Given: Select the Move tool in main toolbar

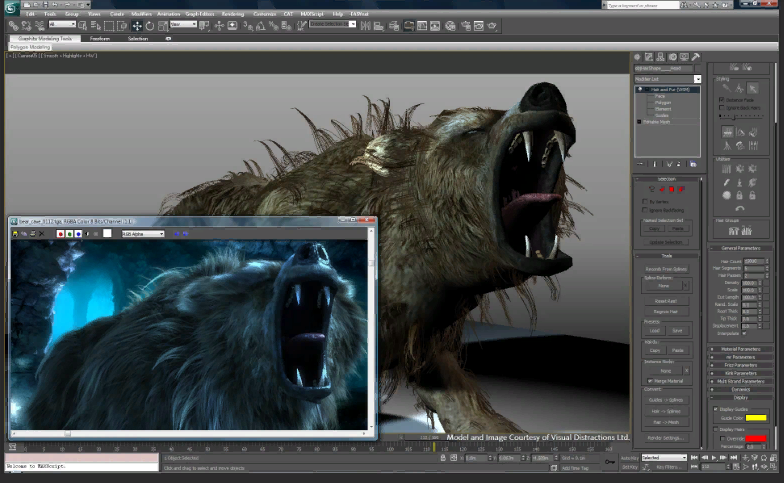Looking at the screenshot, I should 136,26.
